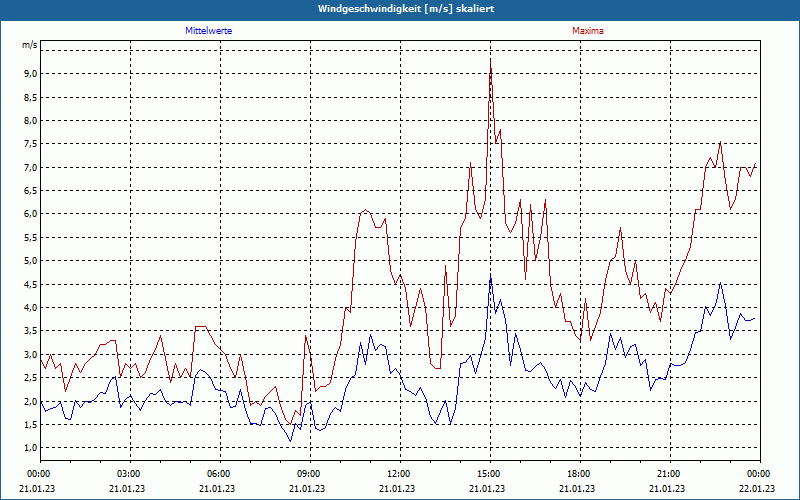The height and width of the screenshot is (500, 800).
Task: Click the '4,0' y-axis label
Action: (31, 307)
